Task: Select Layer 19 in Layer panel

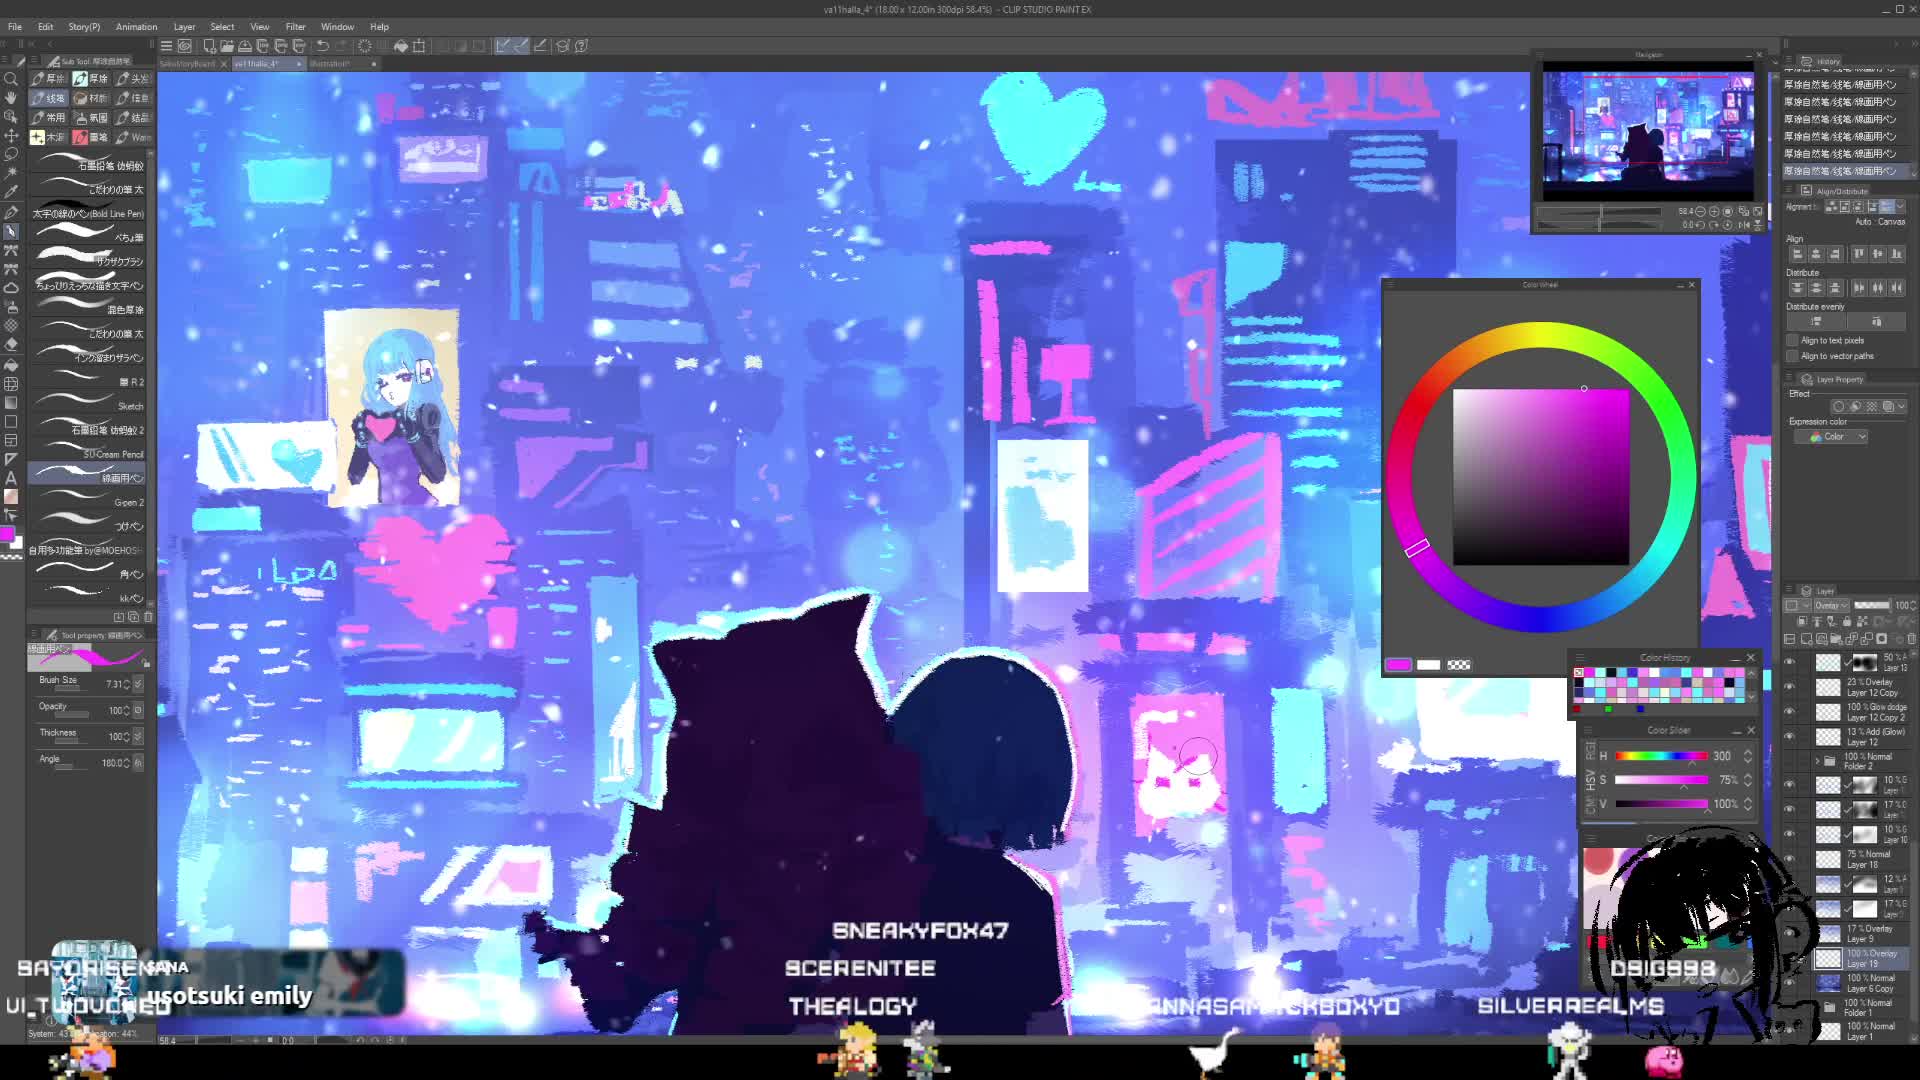Action: [1860, 957]
